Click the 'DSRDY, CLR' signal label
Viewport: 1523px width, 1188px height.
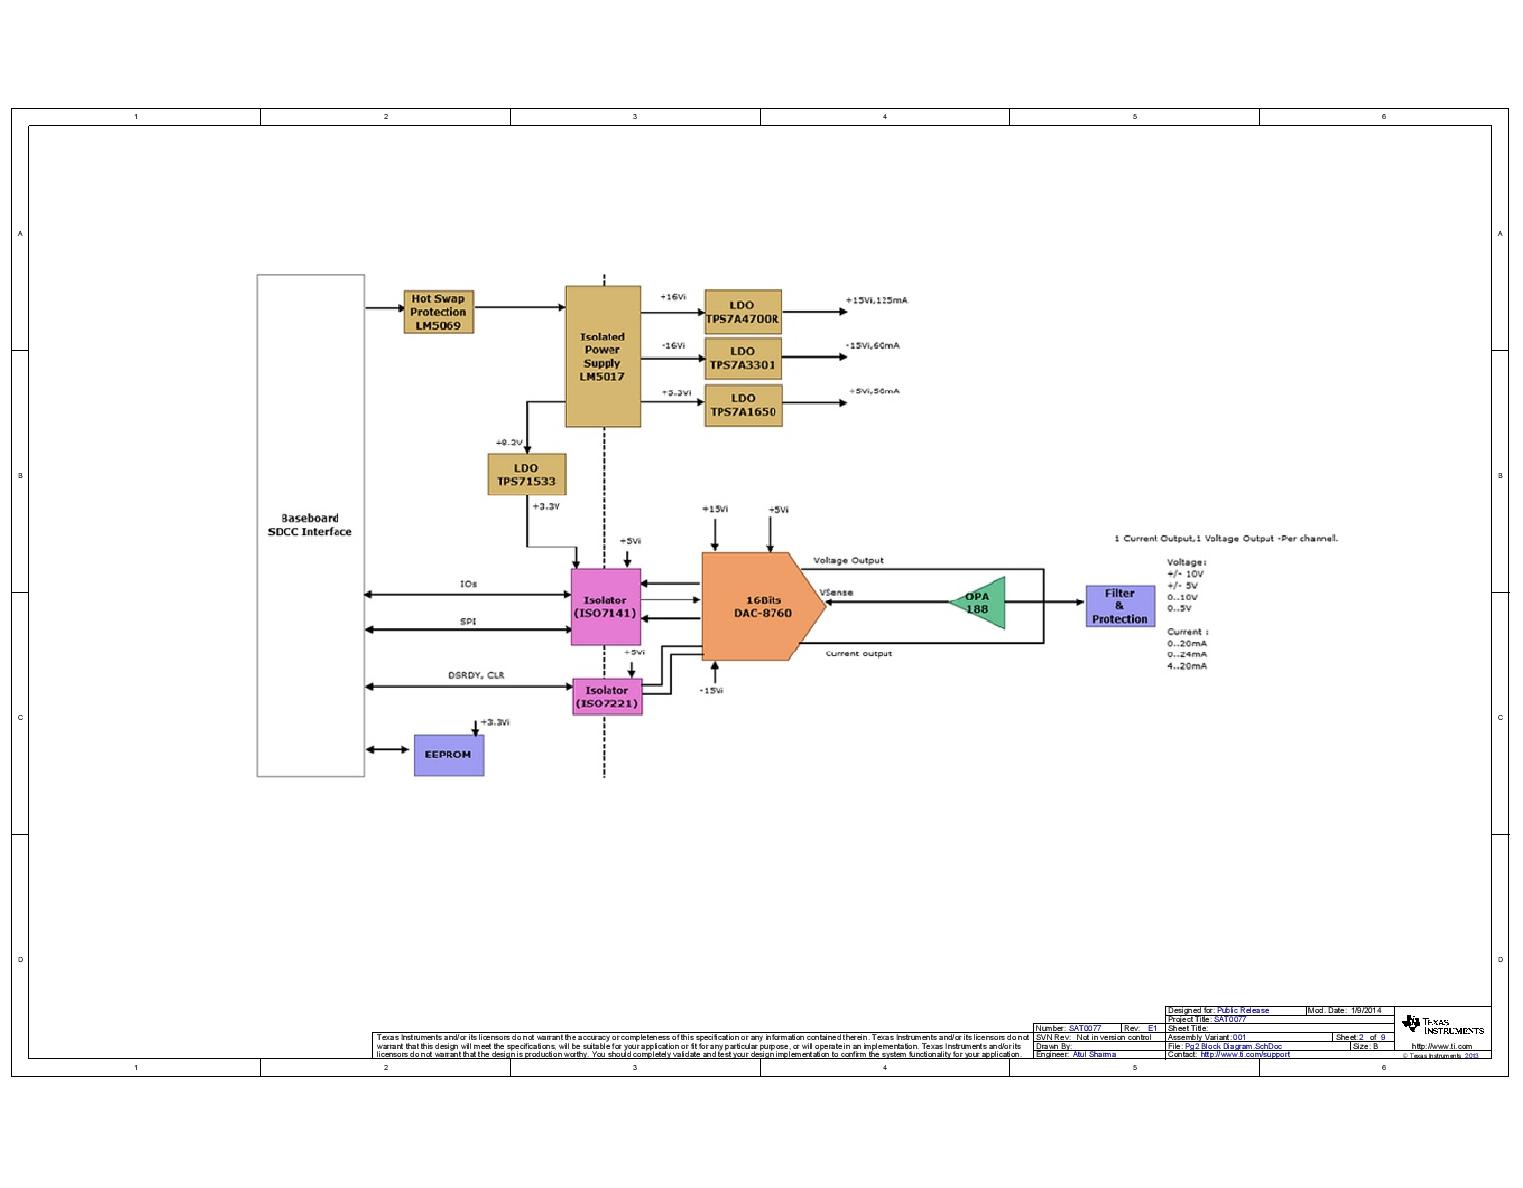[476, 675]
